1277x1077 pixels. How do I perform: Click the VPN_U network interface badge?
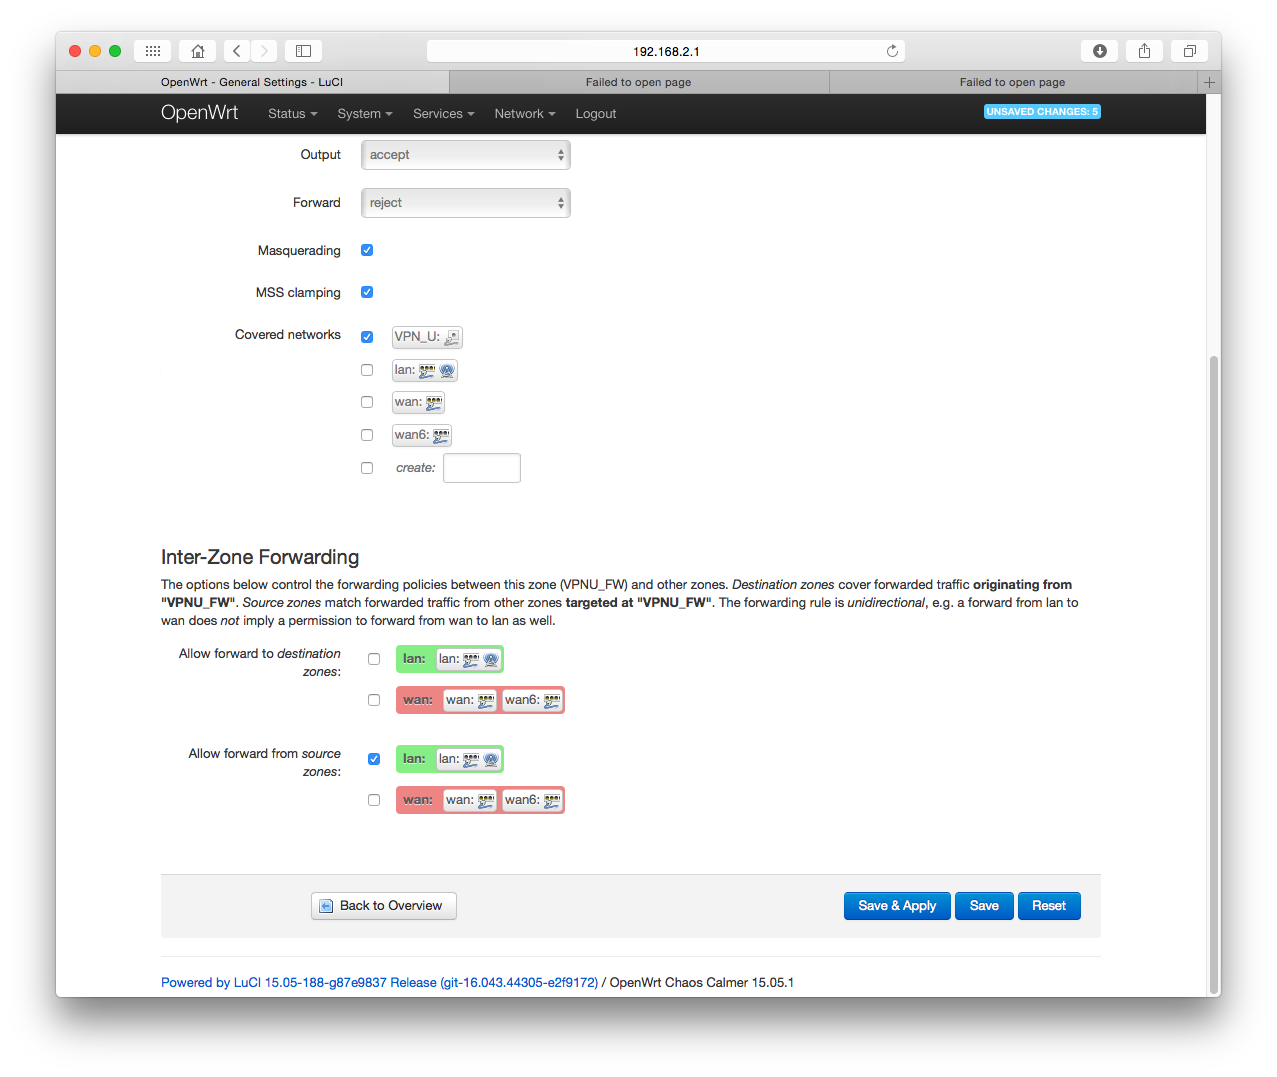[427, 337]
